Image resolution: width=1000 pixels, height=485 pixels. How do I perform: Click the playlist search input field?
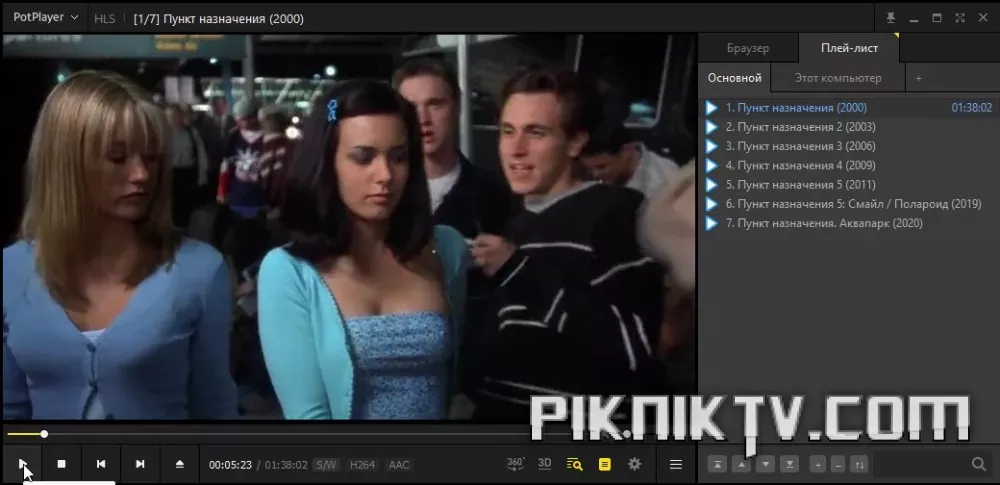coord(922,465)
